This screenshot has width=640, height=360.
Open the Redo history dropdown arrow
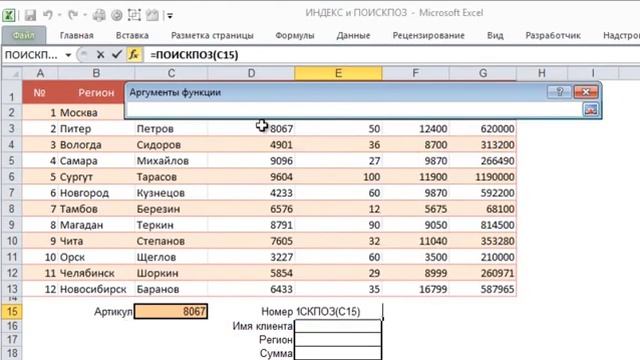click(85, 16)
